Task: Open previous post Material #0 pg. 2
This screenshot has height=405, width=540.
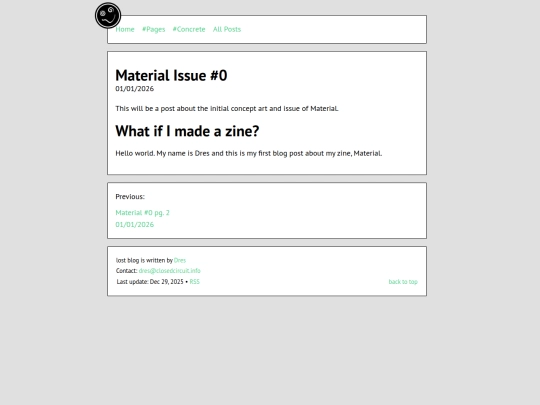Action: [143, 212]
